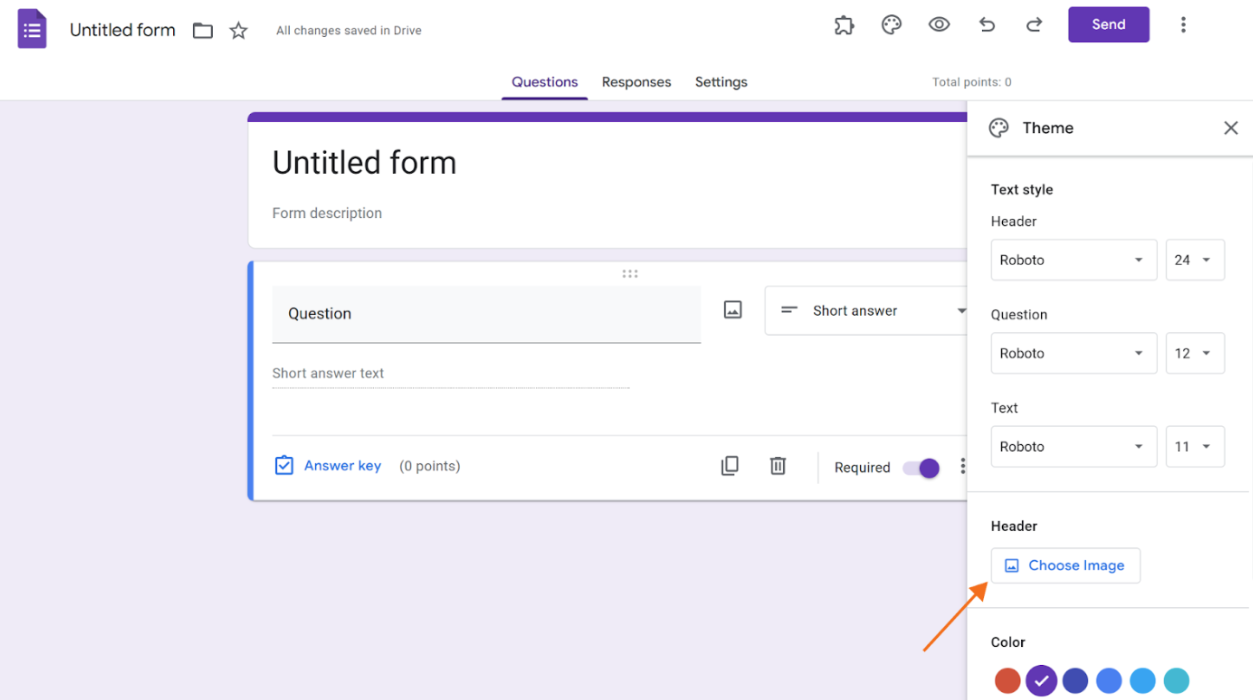Click the customize theme palette icon
Viewport: 1253px width, 700px height.
[891, 25]
